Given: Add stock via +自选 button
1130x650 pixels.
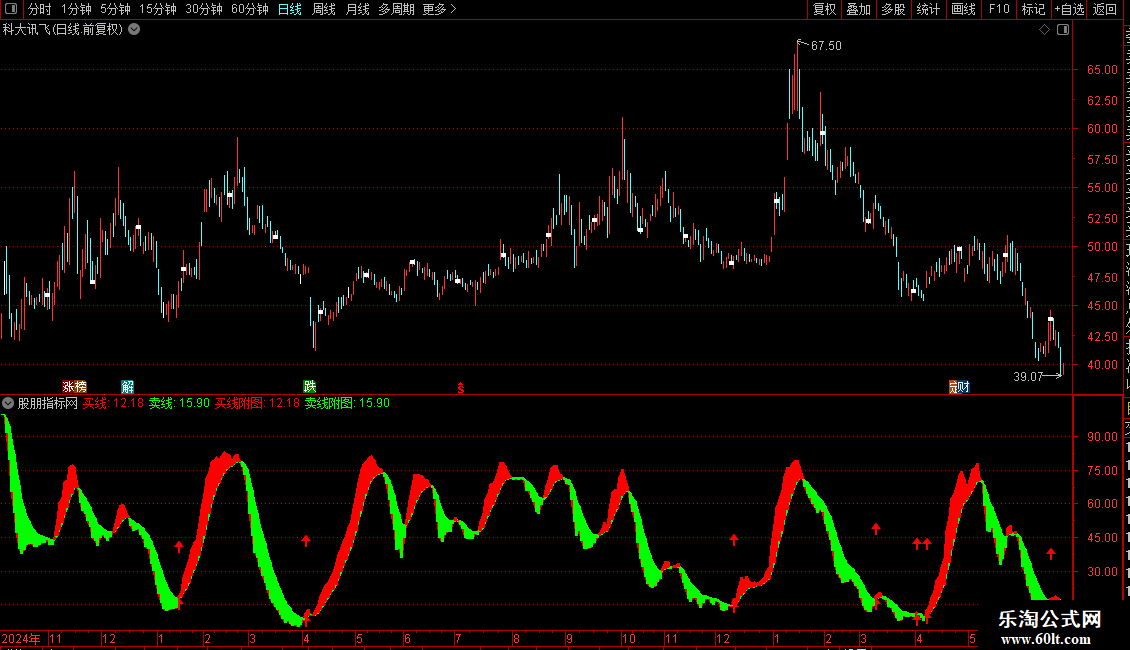Looking at the screenshot, I should coord(1069,9).
